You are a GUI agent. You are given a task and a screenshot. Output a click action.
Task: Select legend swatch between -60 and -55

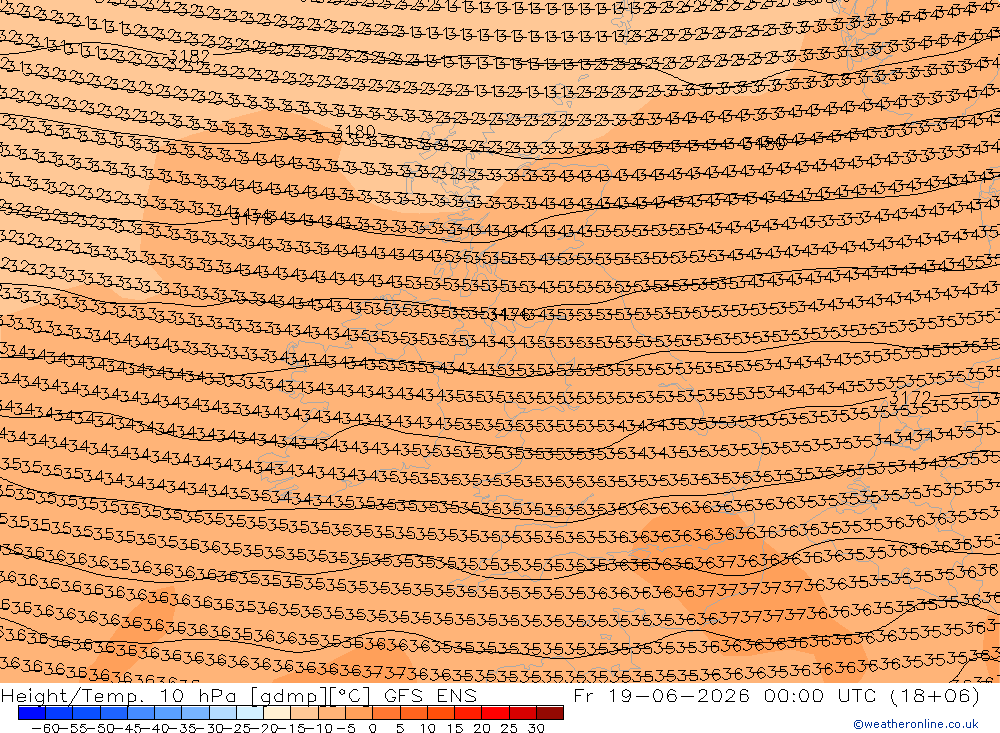pyautogui.click(x=59, y=713)
